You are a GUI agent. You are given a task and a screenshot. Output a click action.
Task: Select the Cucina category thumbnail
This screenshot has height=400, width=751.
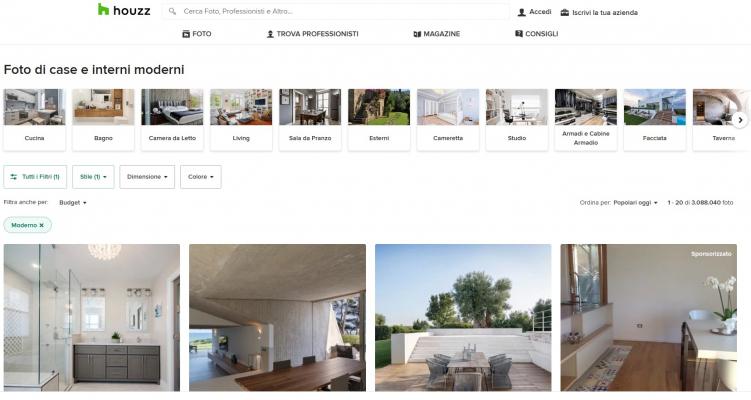click(x=34, y=120)
